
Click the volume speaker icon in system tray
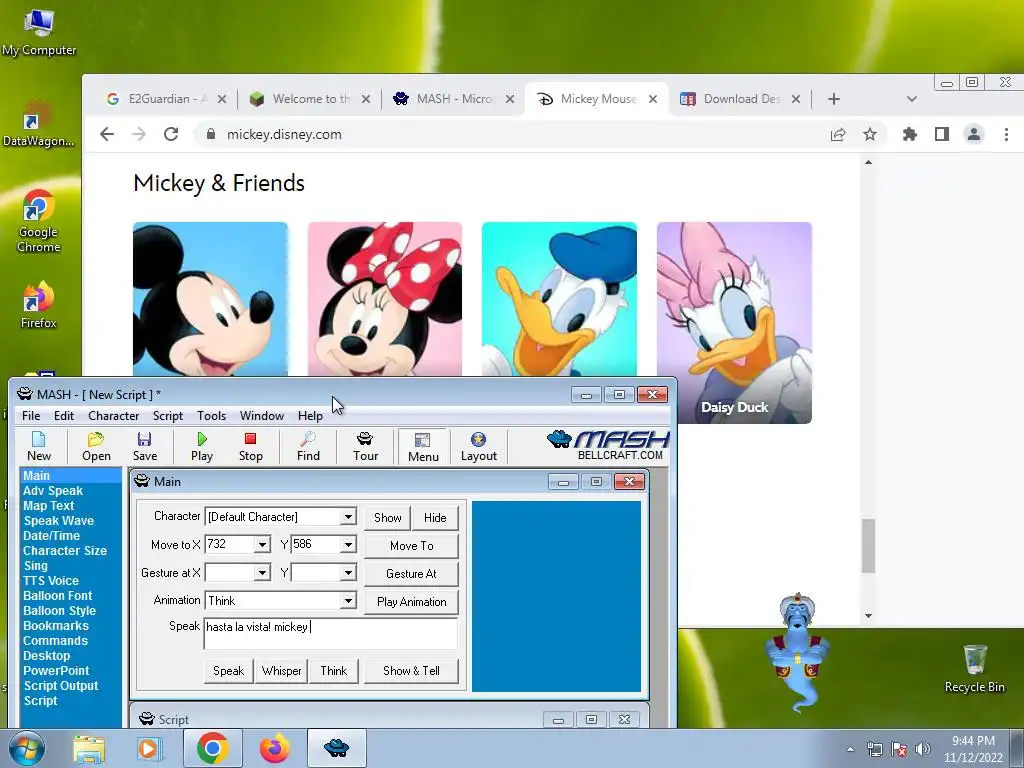[922, 749]
